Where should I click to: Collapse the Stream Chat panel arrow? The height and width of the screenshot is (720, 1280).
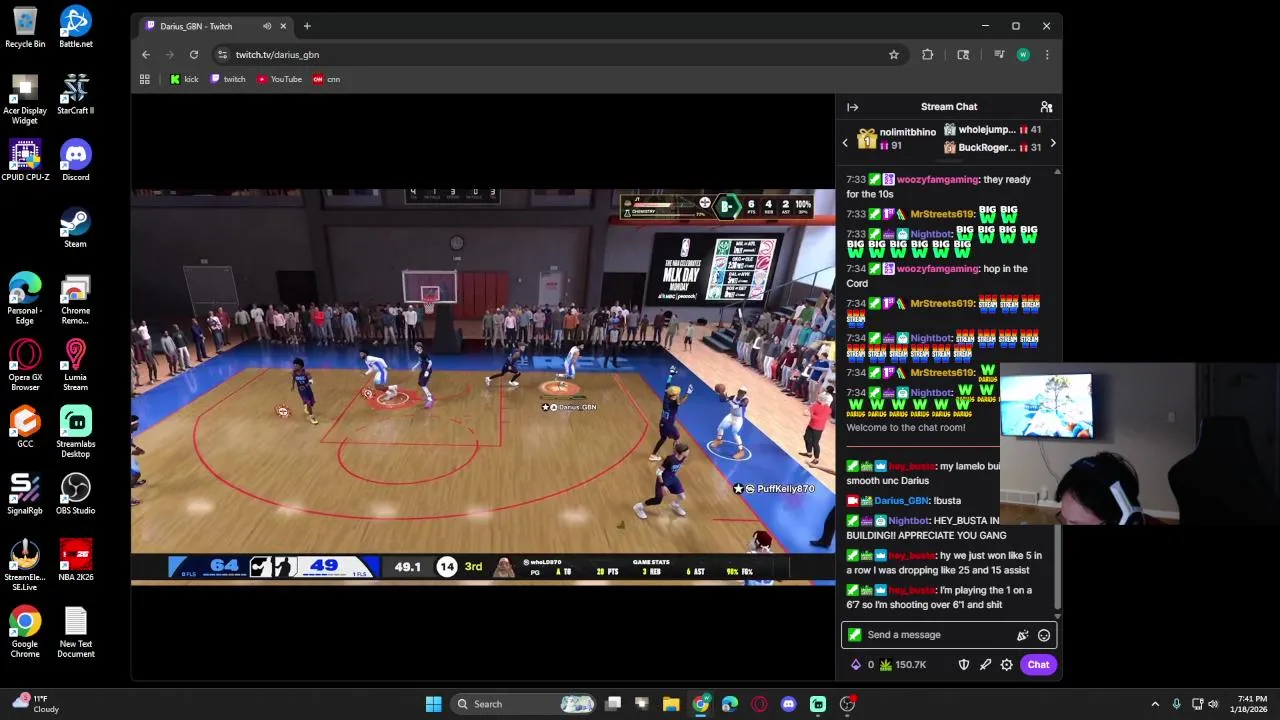click(x=852, y=107)
